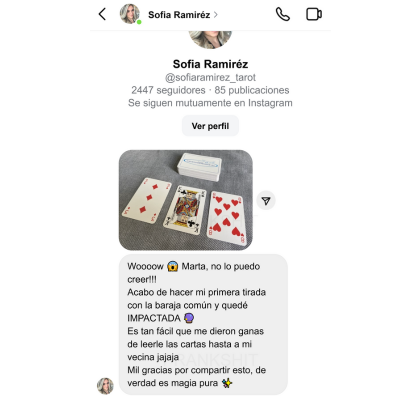Select the Woooow Marta message bubble
Image resolution: width=400 pixels, height=400 pixels.
(203, 324)
